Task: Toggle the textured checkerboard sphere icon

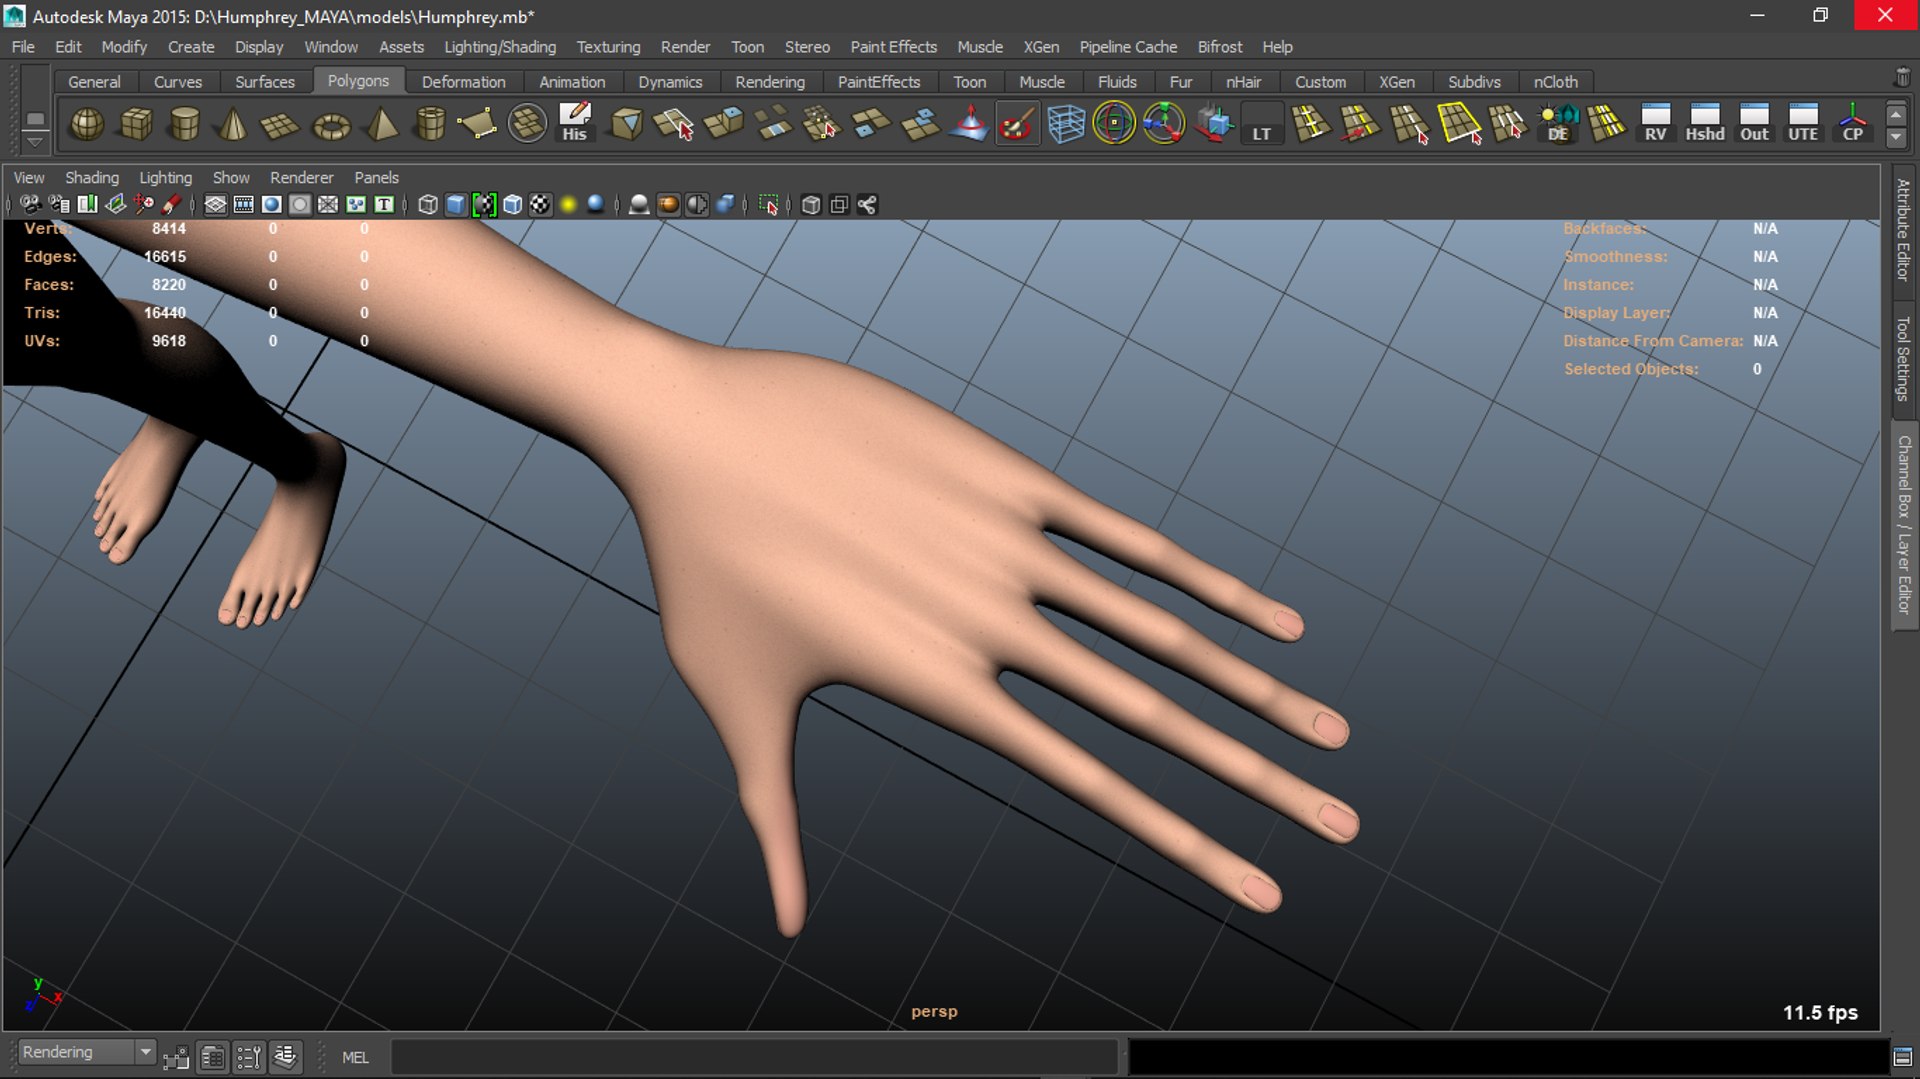Action: coord(540,205)
